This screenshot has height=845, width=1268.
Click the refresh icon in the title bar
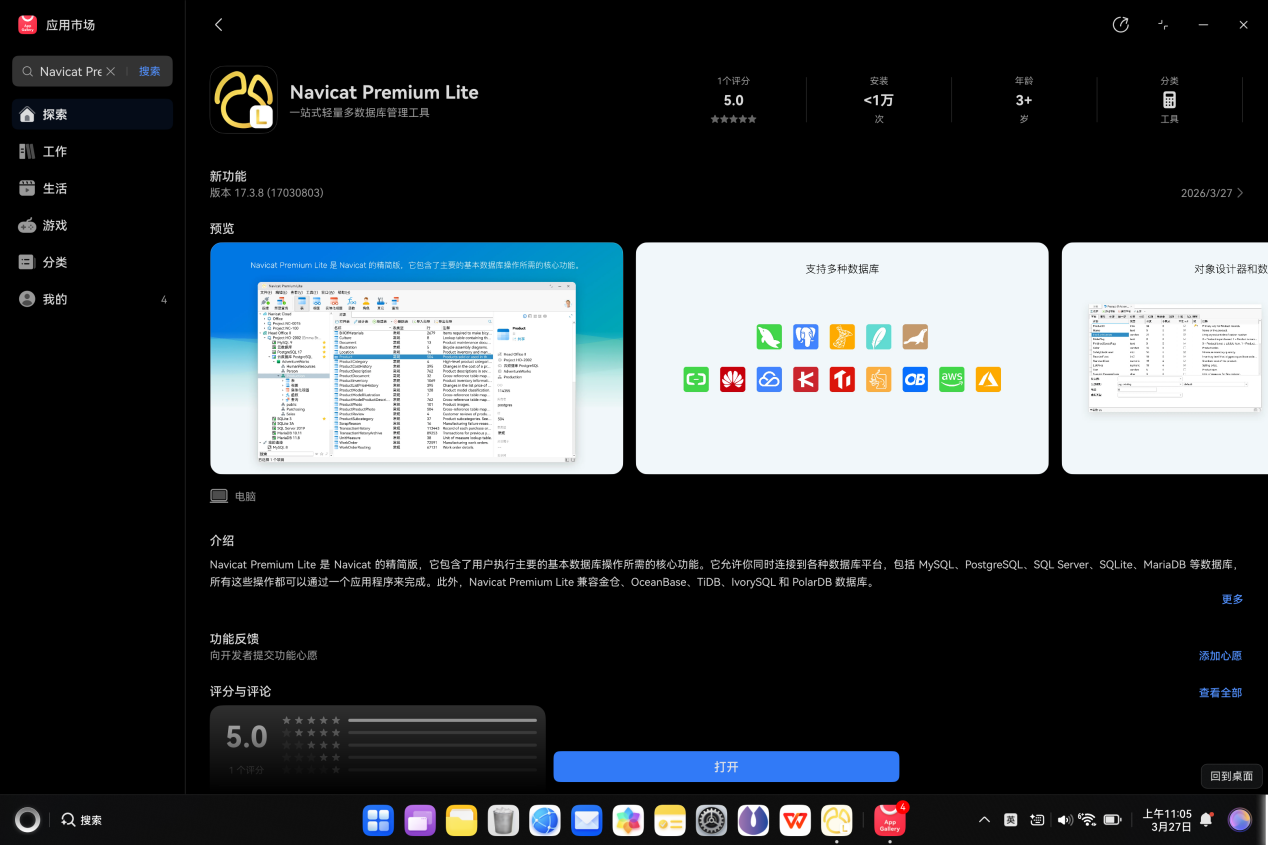tap(1120, 24)
